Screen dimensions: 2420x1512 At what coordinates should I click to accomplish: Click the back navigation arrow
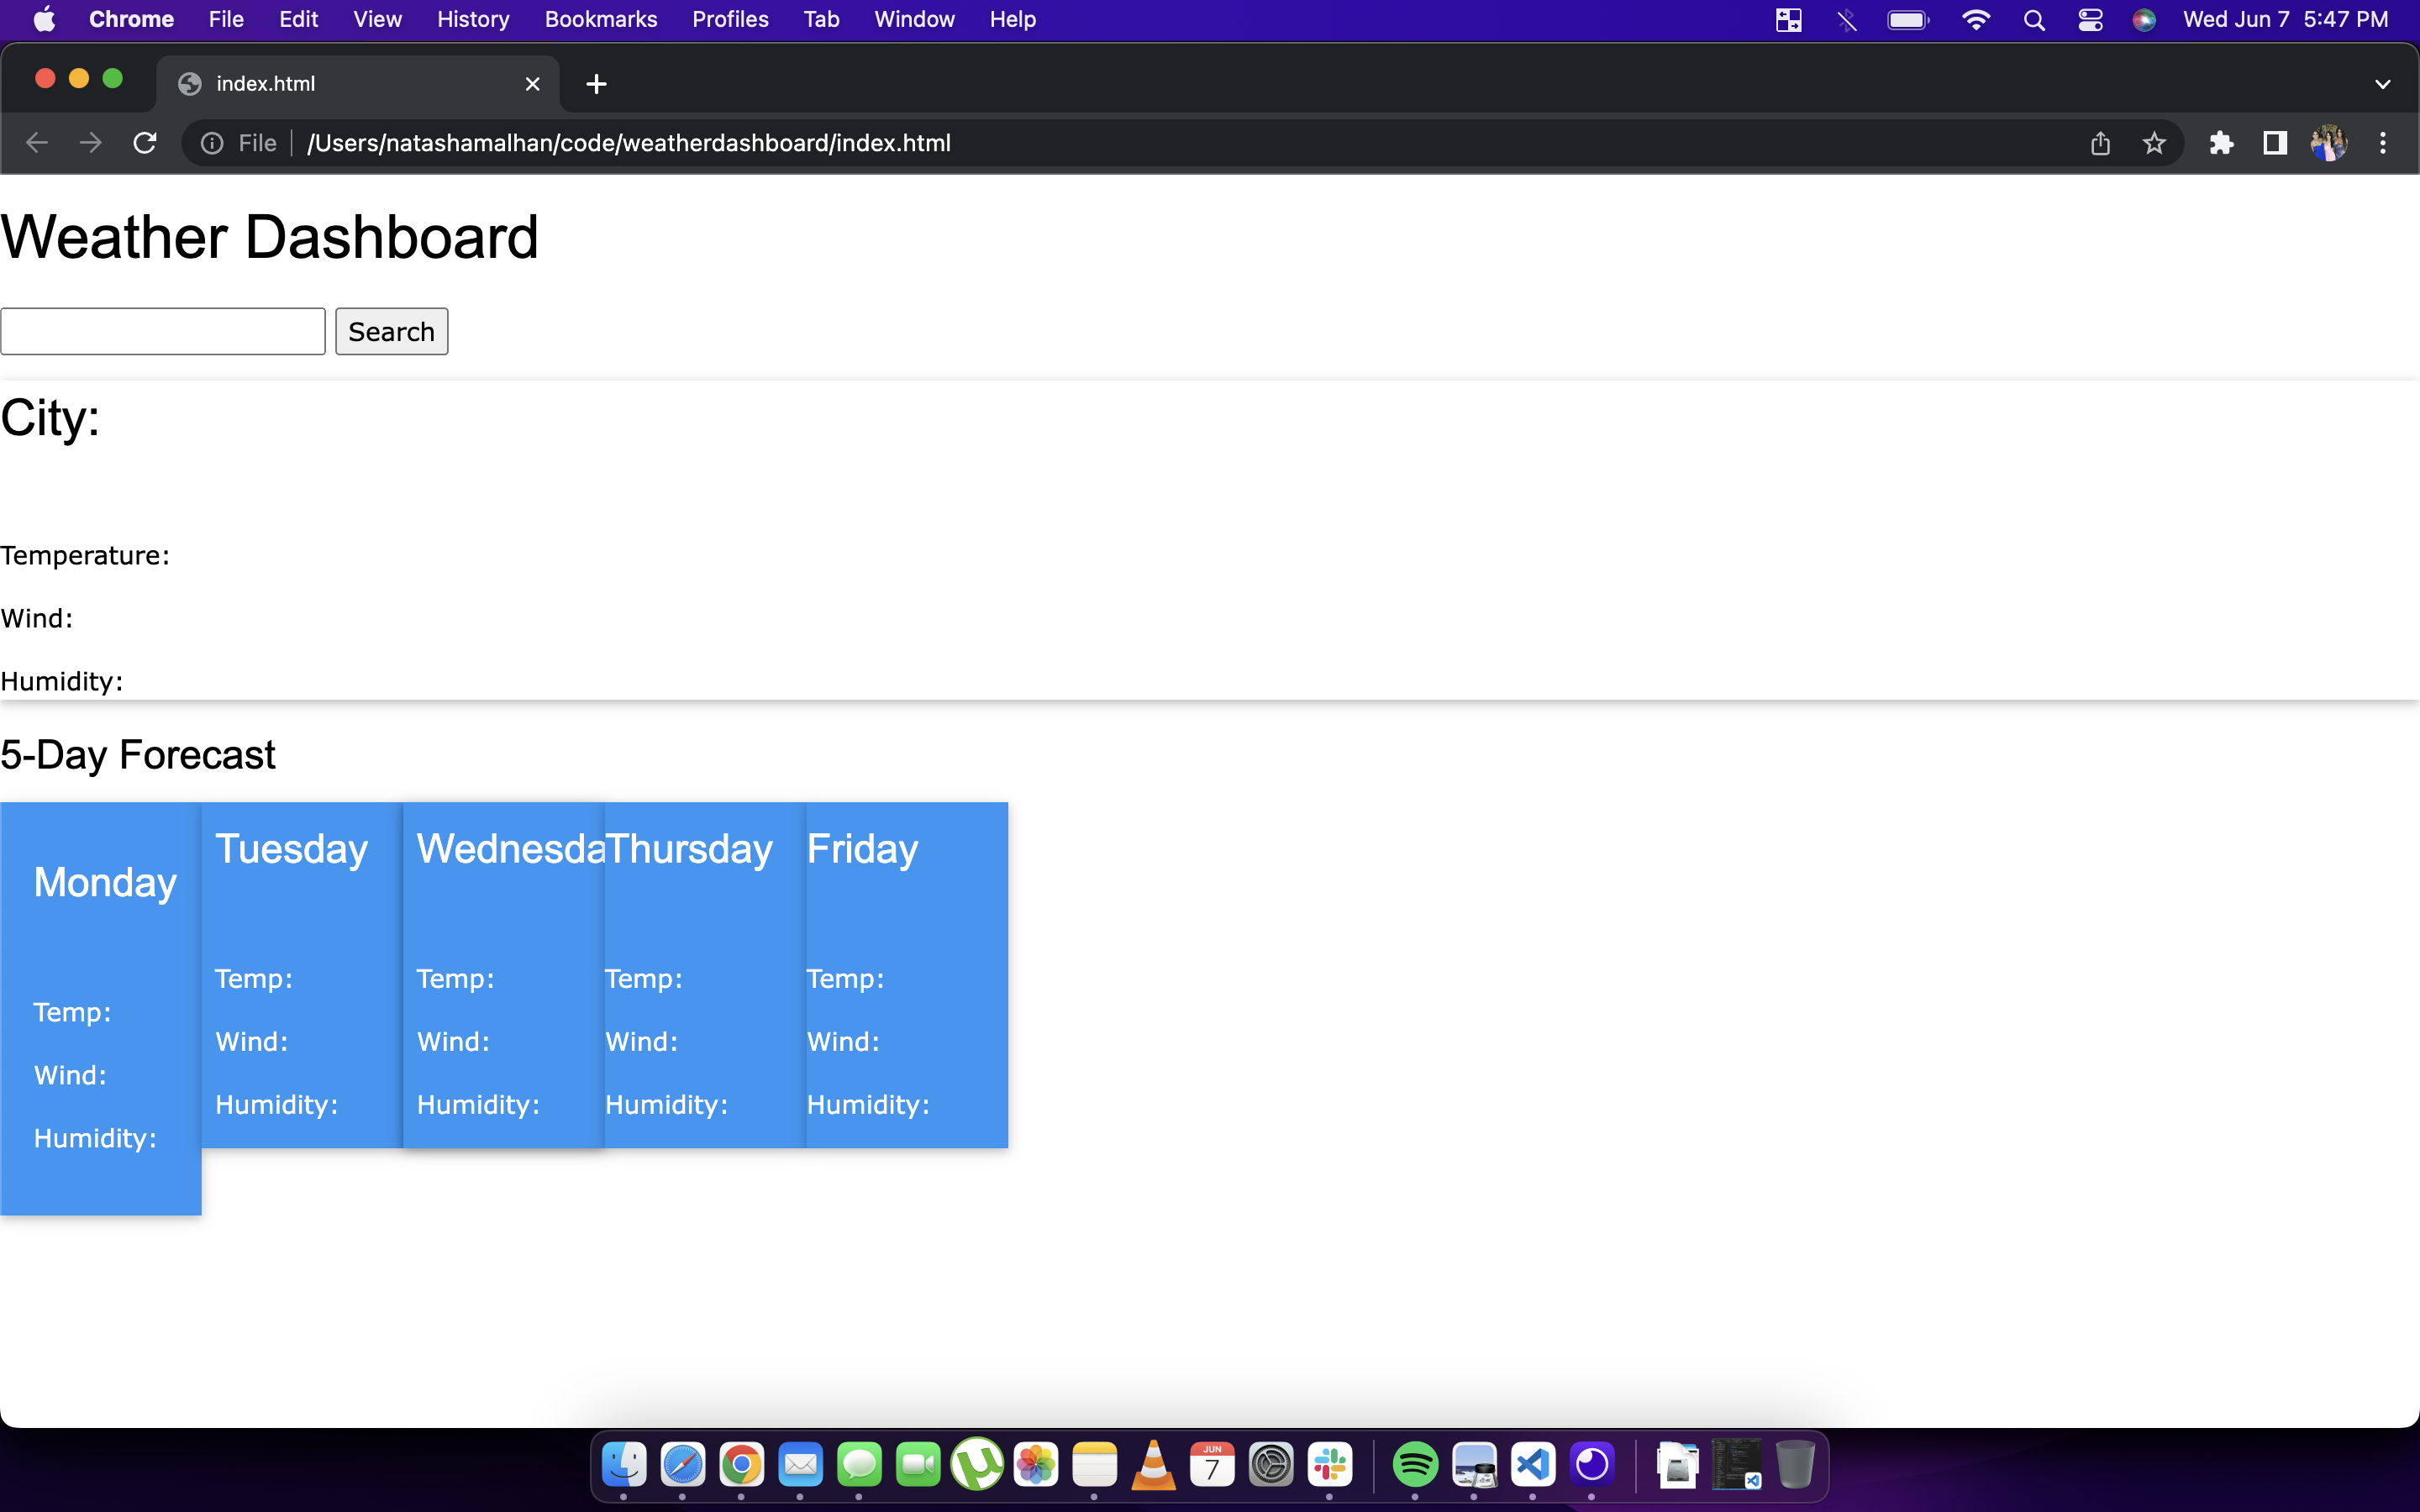click(x=37, y=142)
